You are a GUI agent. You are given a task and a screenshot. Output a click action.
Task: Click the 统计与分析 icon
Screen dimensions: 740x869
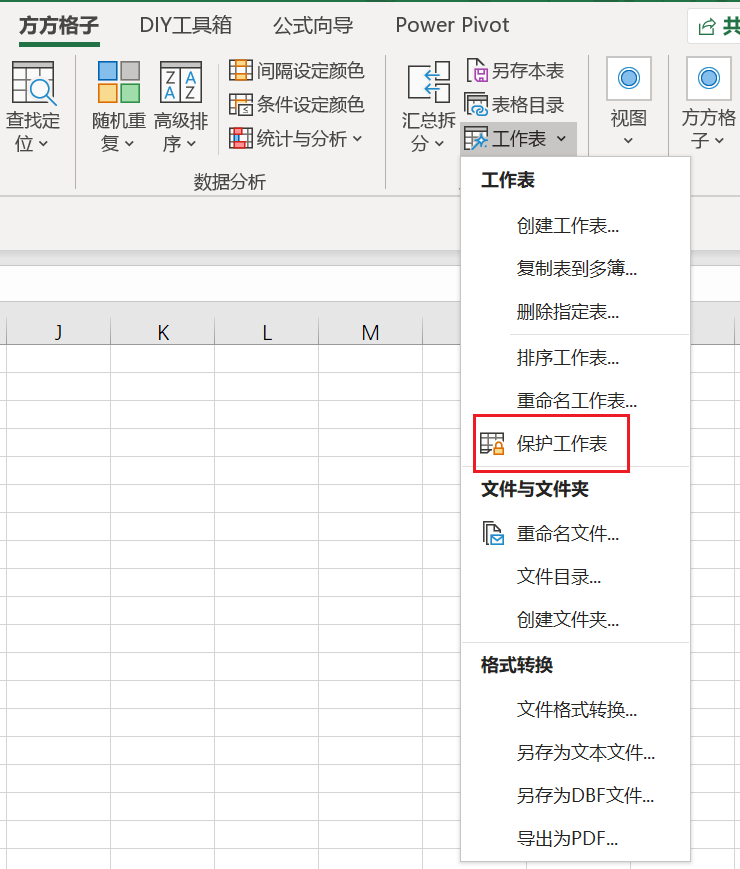pyautogui.click(x=241, y=139)
